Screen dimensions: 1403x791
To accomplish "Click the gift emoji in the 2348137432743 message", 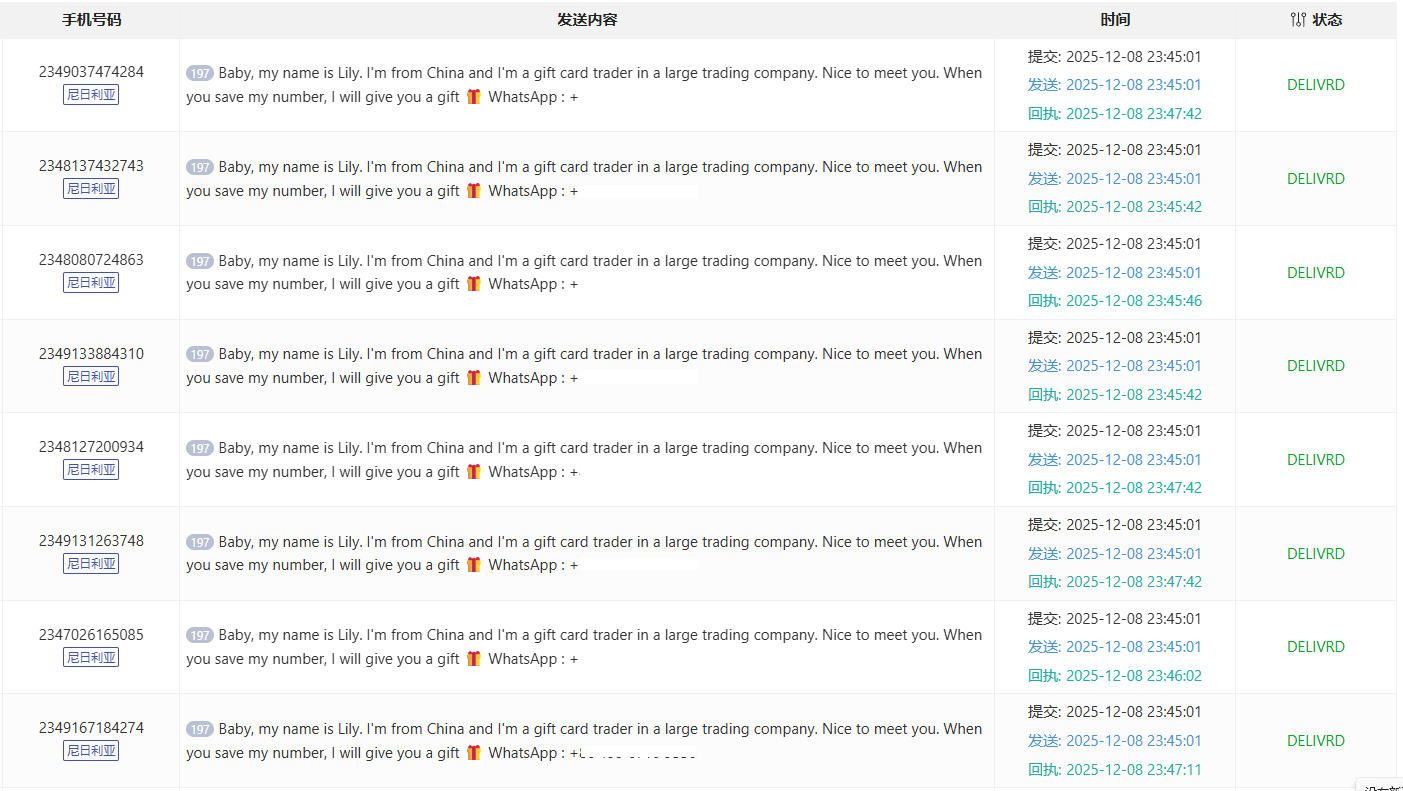I will tap(474, 191).
